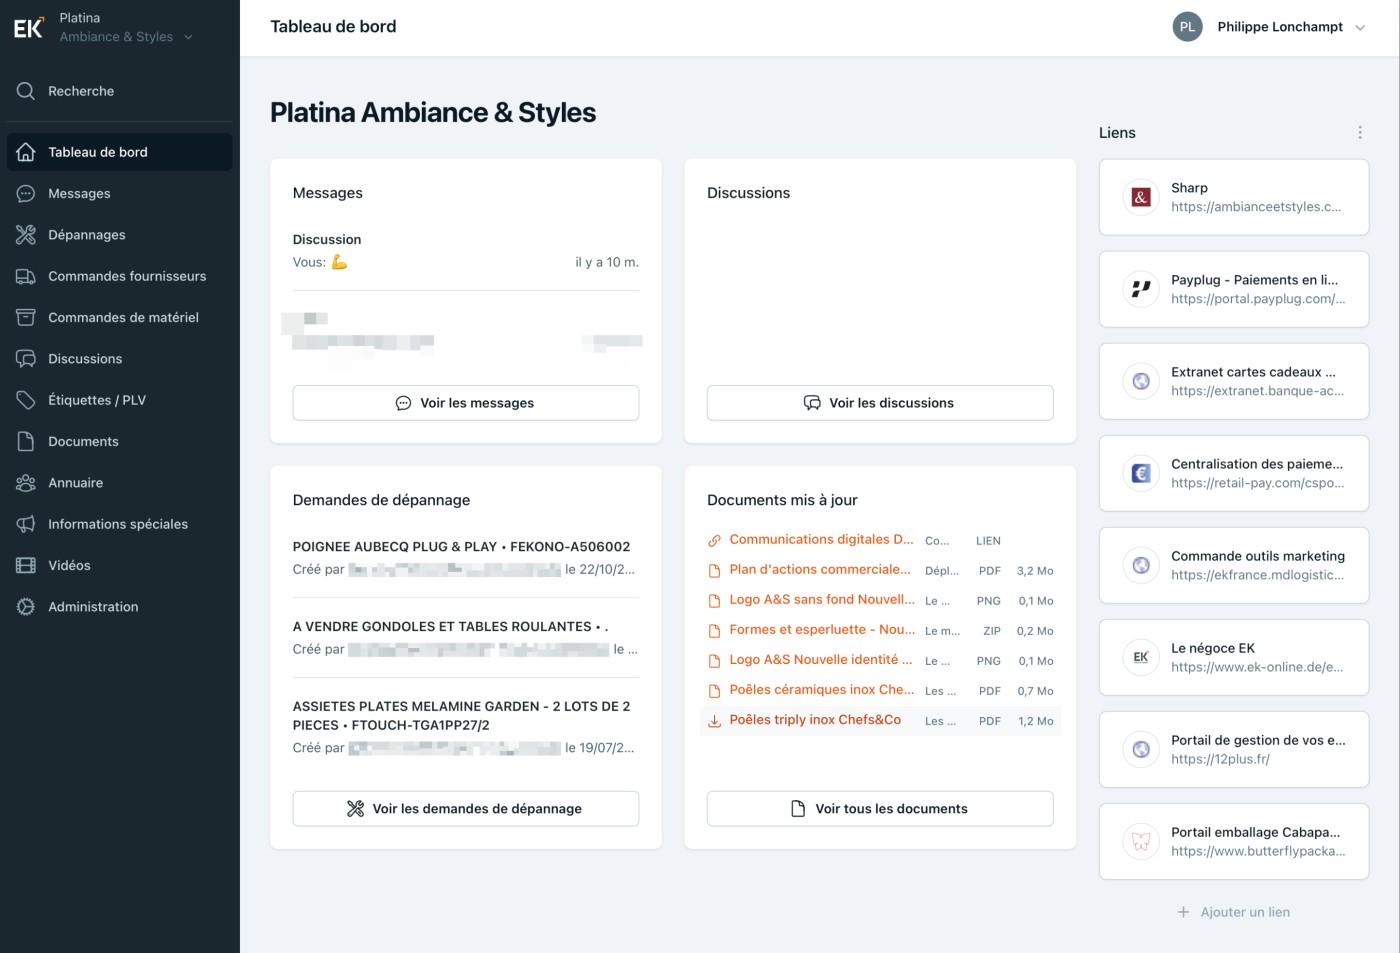1400x953 pixels.
Task: Click the Voir les messages button
Action: 465,403
